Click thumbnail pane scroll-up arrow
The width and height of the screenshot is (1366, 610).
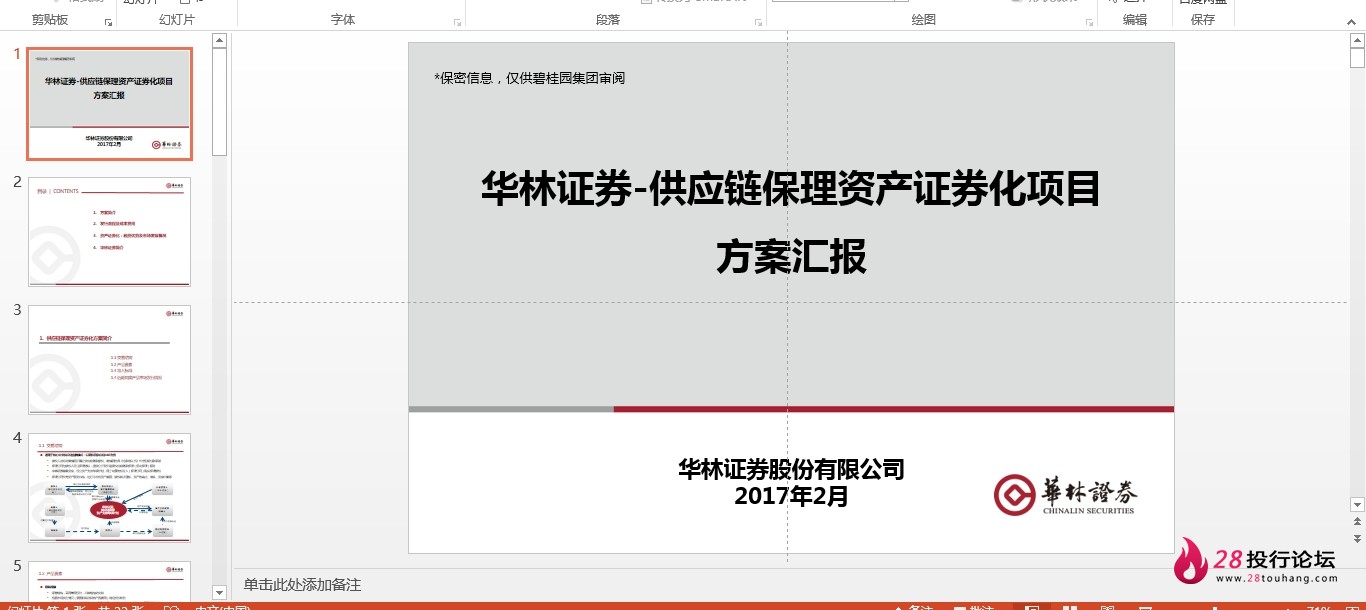(220, 41)
